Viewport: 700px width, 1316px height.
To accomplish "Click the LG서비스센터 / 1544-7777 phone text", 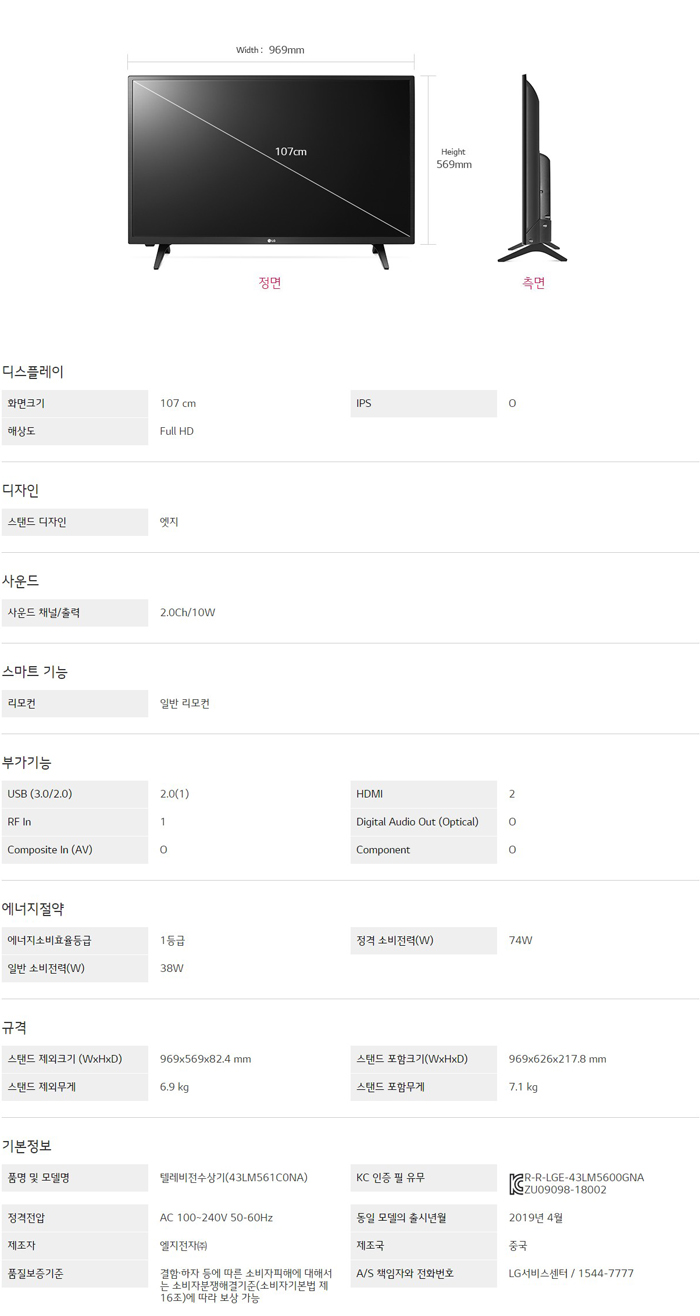I will pos(571,1274).
